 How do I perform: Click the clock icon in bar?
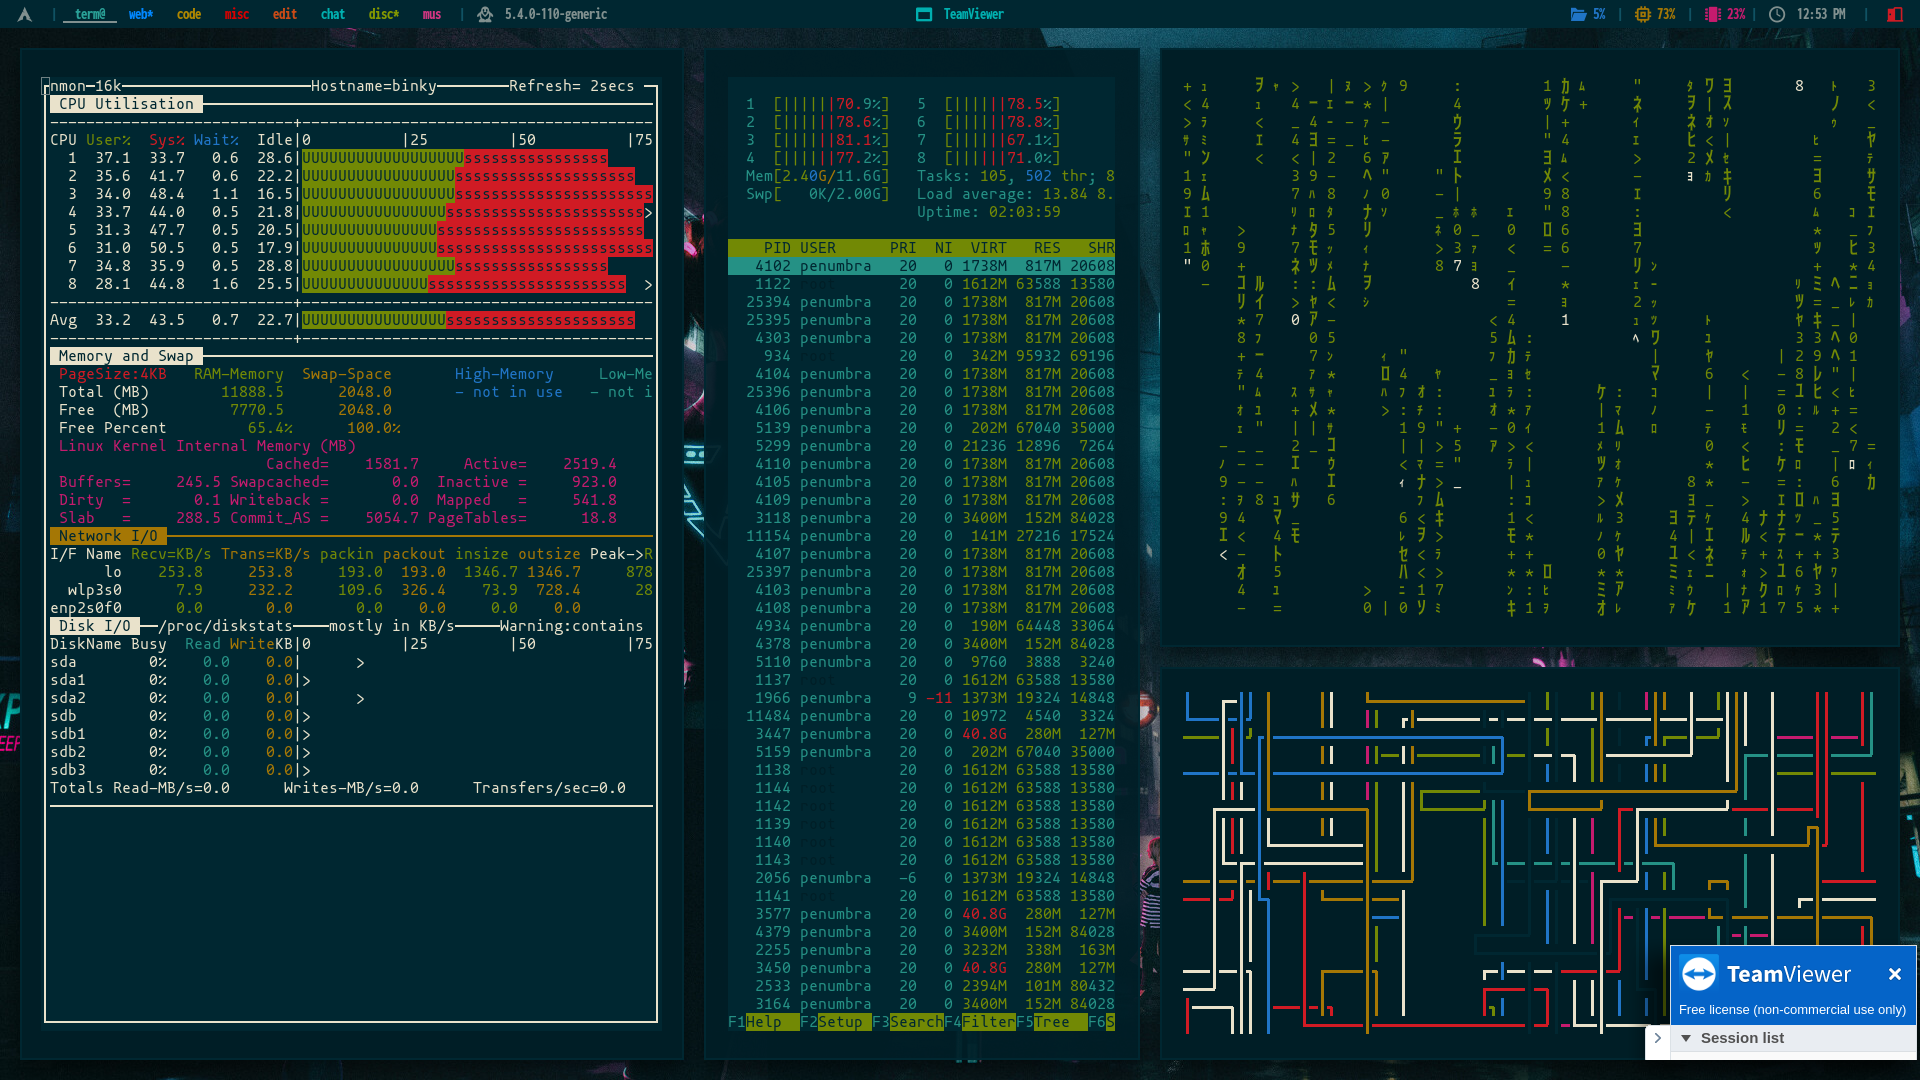tap(1777, 14)
